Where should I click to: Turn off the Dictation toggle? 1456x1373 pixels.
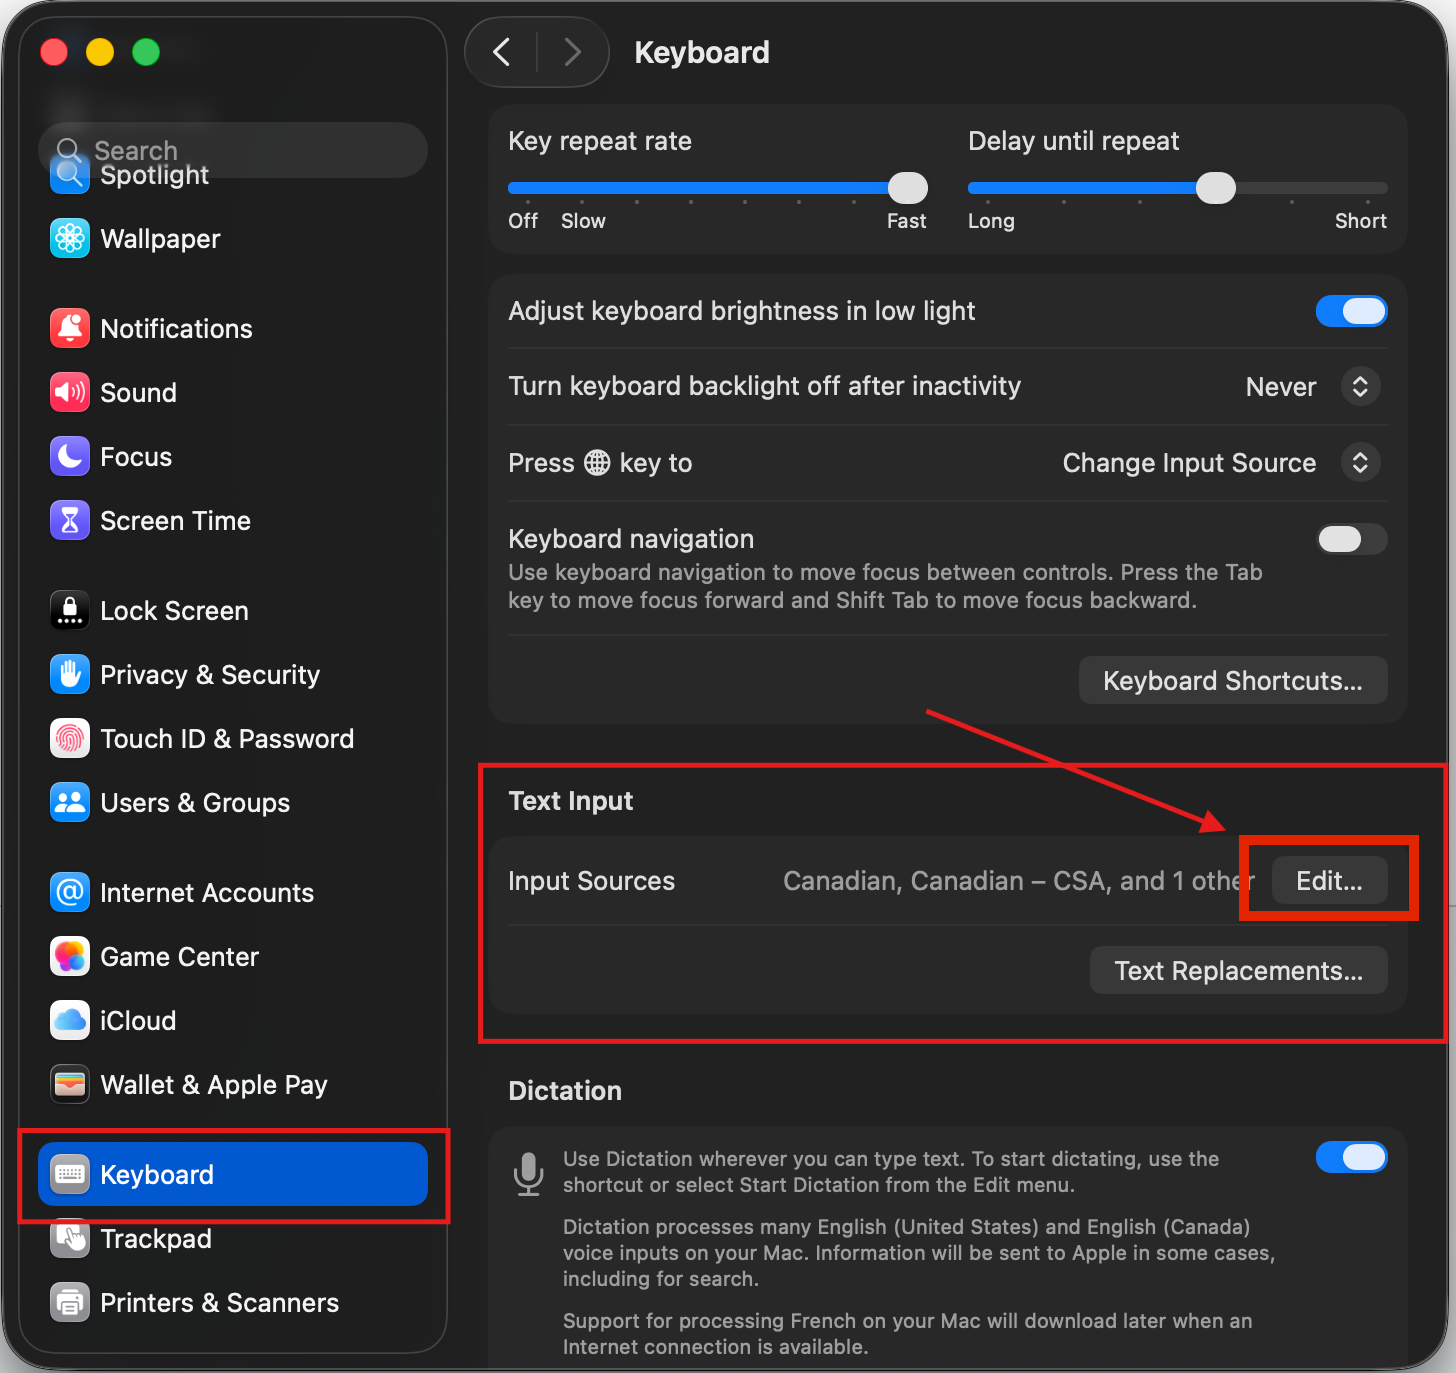[1351, 1157]
